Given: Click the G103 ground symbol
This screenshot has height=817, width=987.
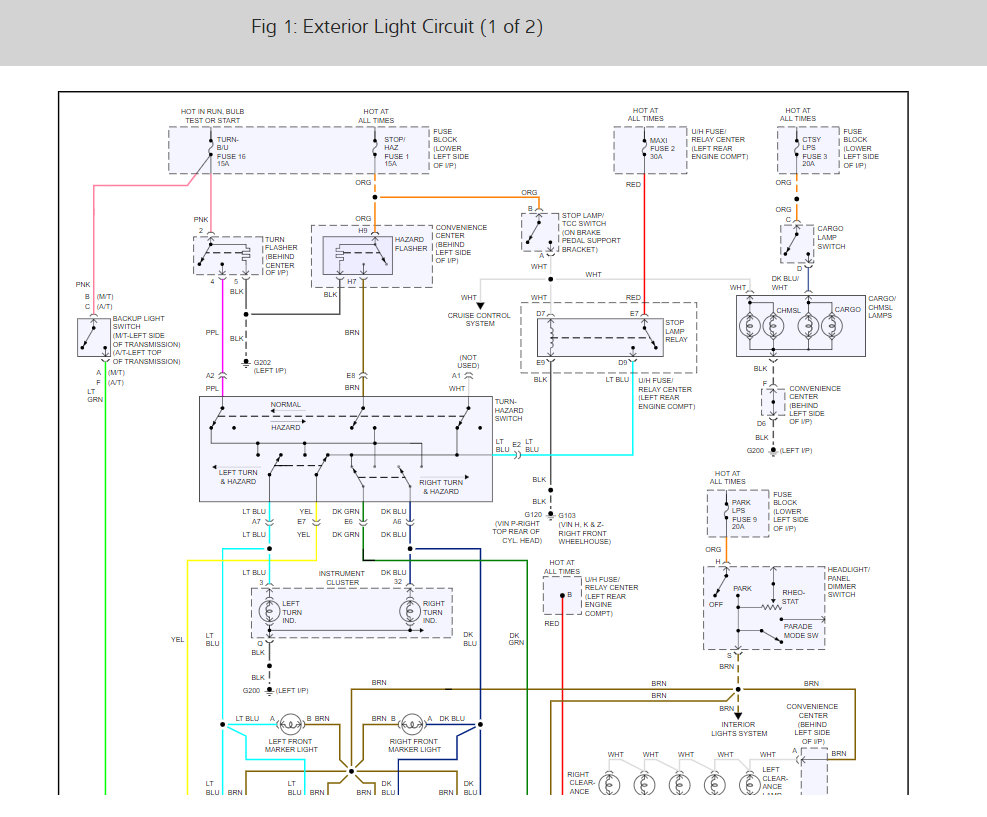Looking at the screenshot, I should 551,516.
